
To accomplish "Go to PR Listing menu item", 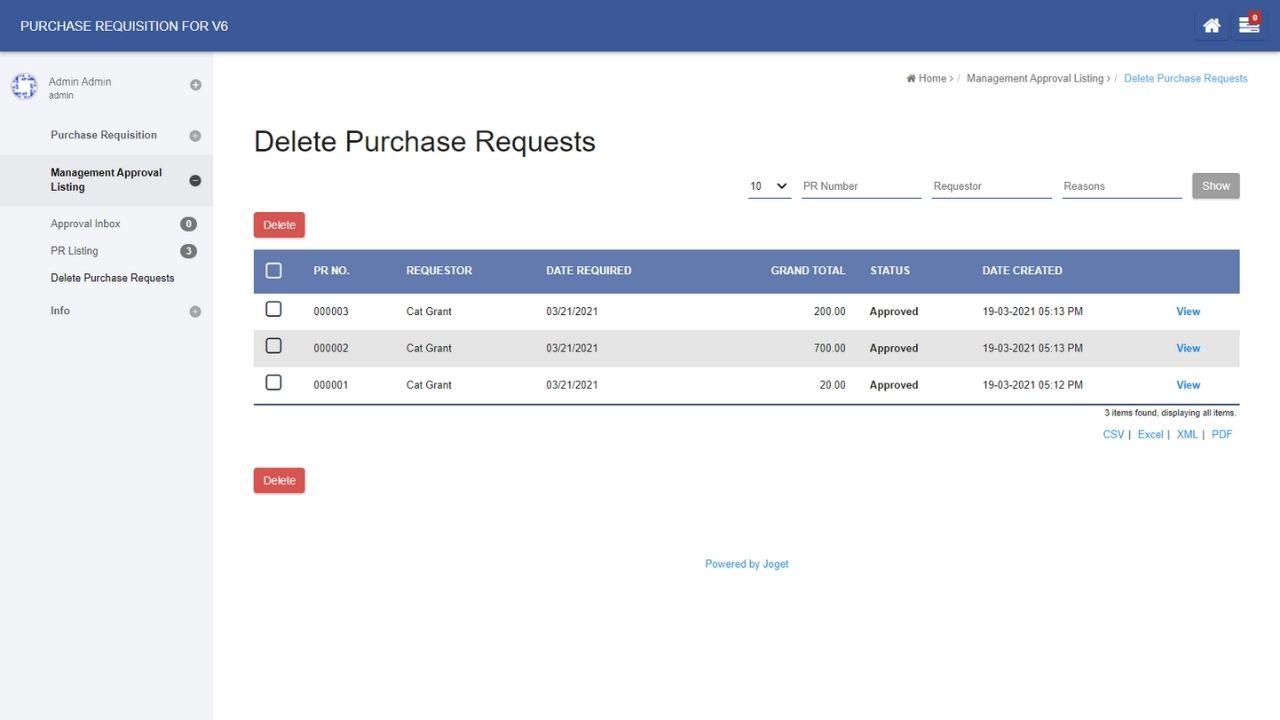I will pyautogui.click(x=75, y=251).
